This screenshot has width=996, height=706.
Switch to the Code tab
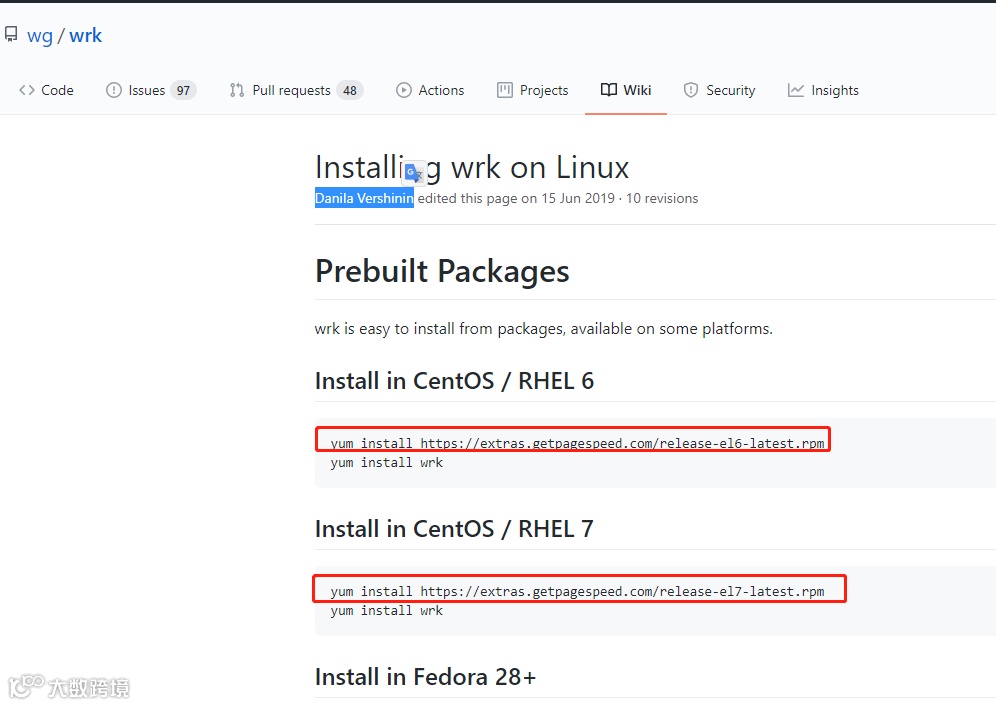[46, 90]
